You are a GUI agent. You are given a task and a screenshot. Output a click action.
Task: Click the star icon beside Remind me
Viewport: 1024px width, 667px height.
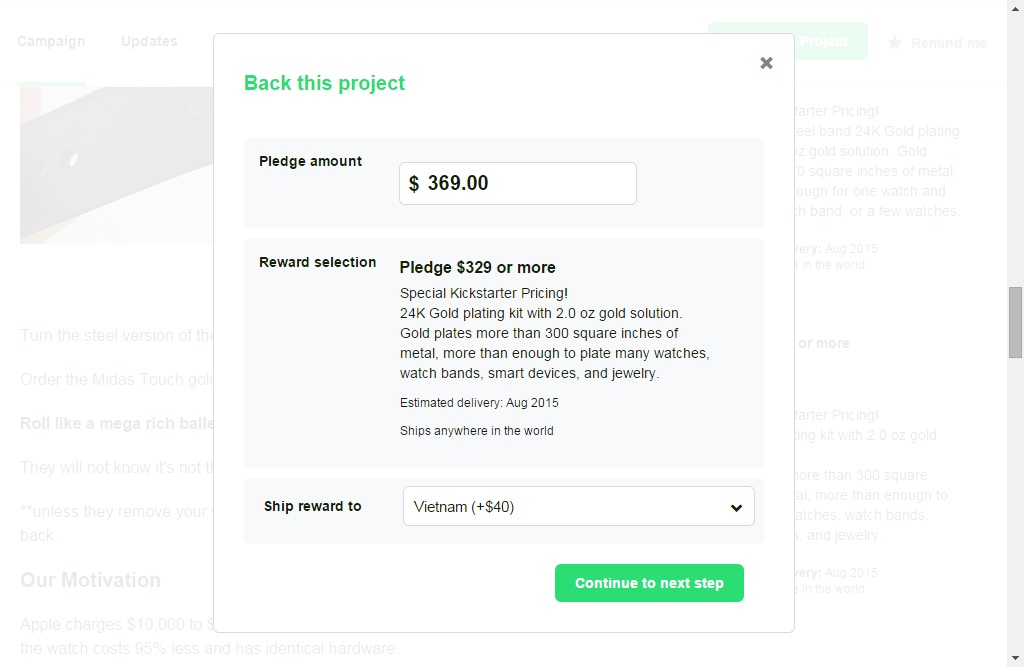coord(895,42)
